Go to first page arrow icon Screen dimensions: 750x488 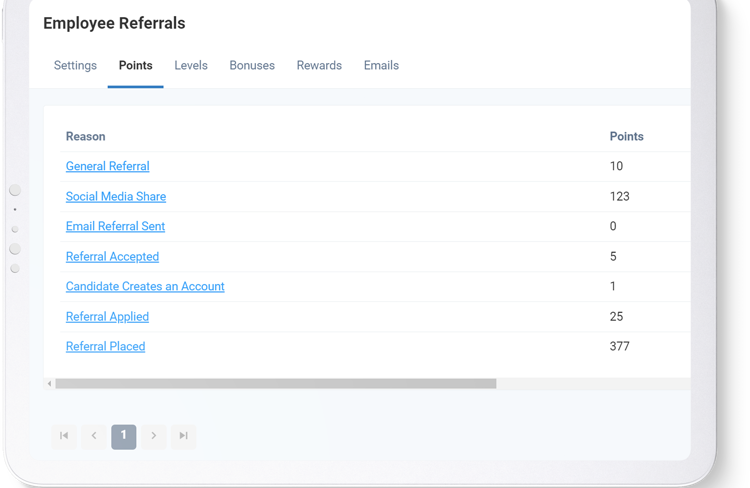click(x=64, y=436)
